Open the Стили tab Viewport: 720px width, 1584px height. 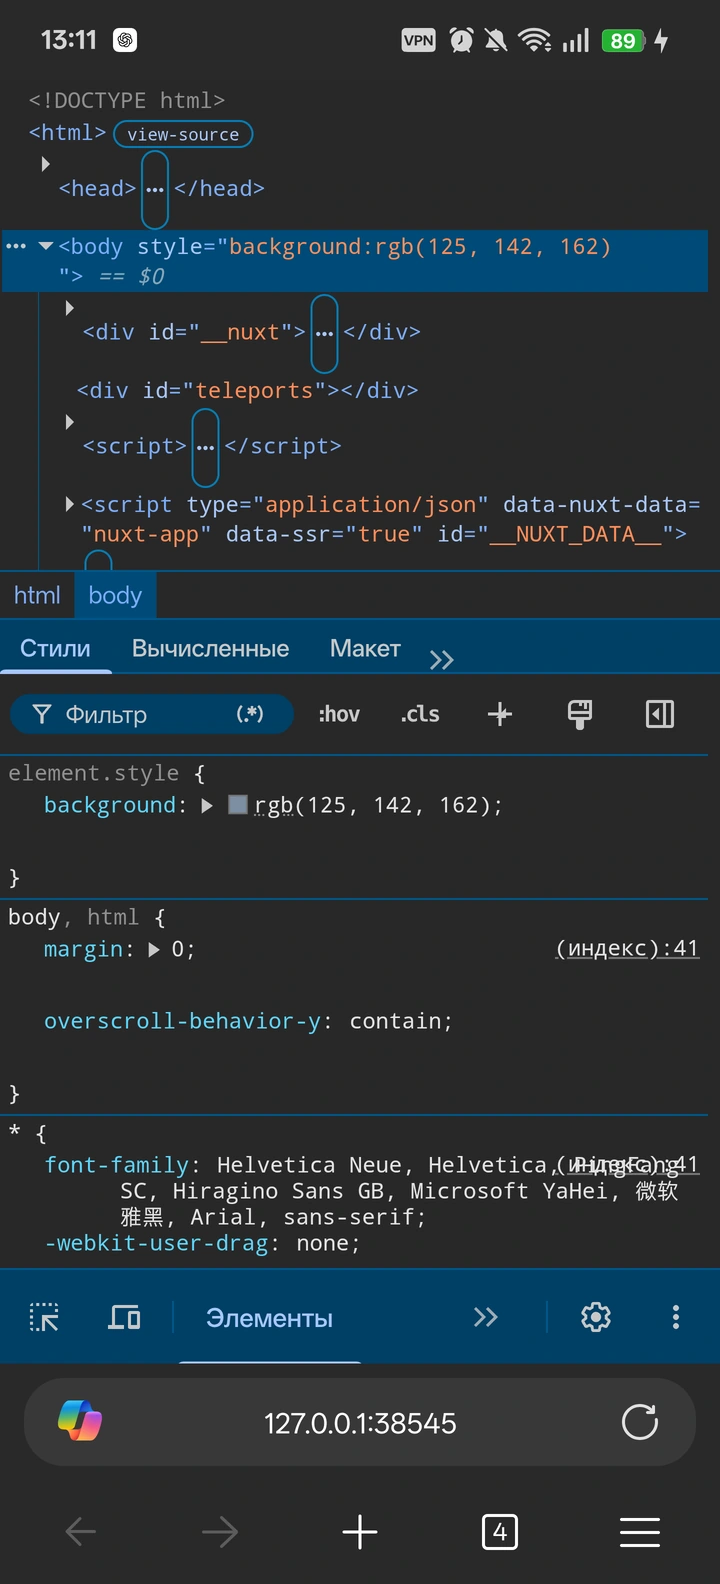click(x=55, y=648)
